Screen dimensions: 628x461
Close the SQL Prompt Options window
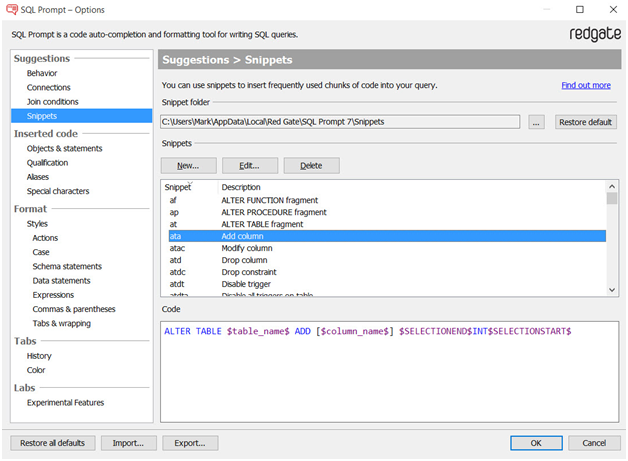pos(613,9)
